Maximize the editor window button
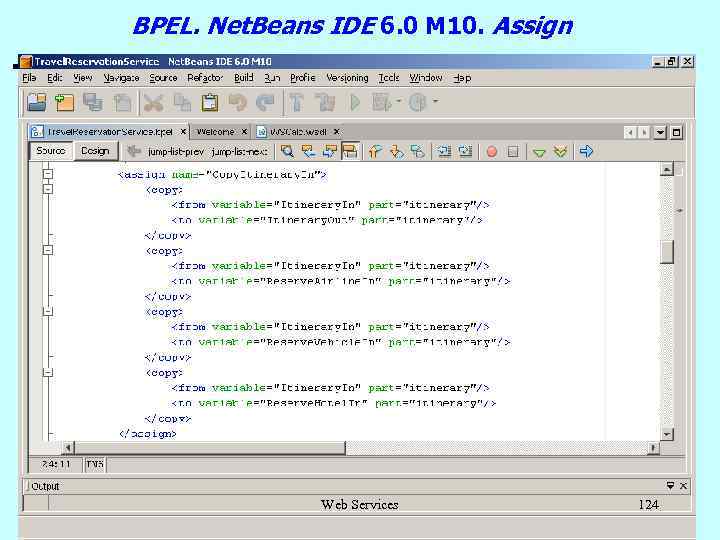 (676, 133)
